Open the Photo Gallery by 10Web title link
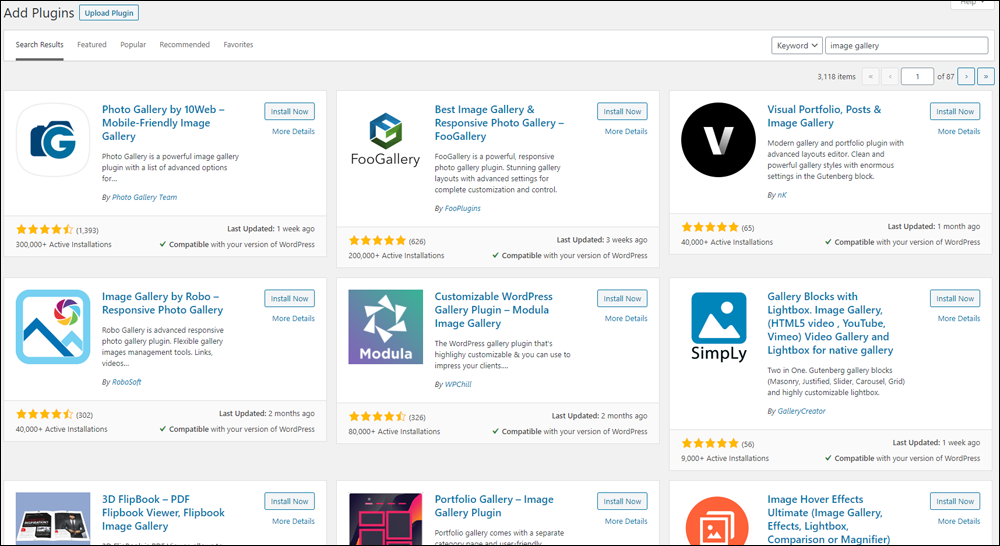 [163, 122]
